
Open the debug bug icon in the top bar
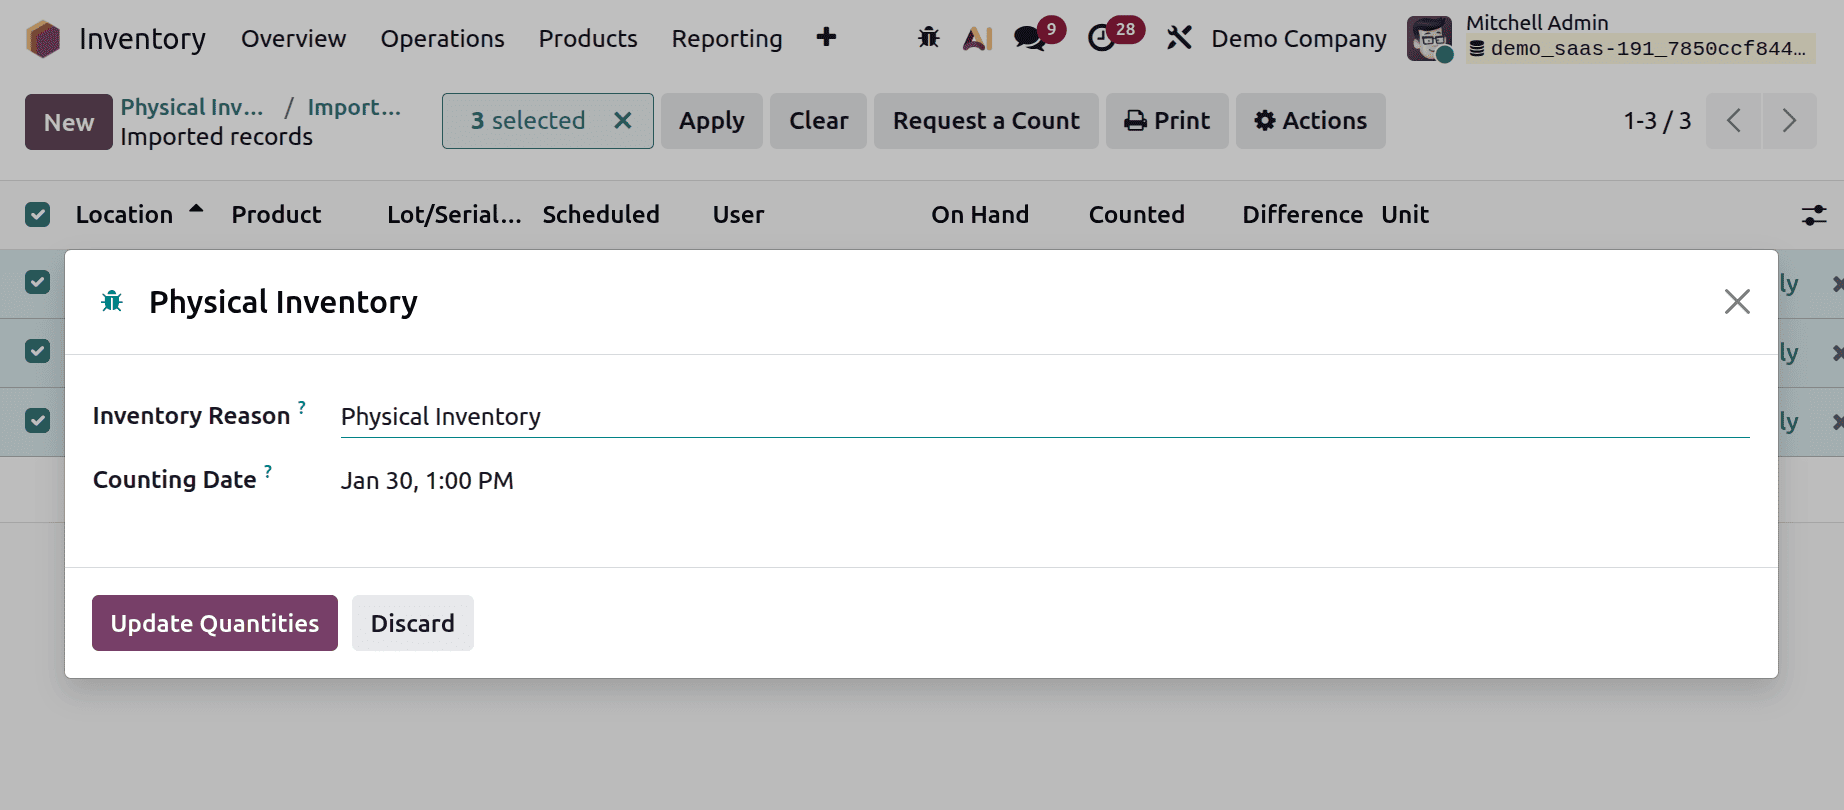(x=928, y=37)
